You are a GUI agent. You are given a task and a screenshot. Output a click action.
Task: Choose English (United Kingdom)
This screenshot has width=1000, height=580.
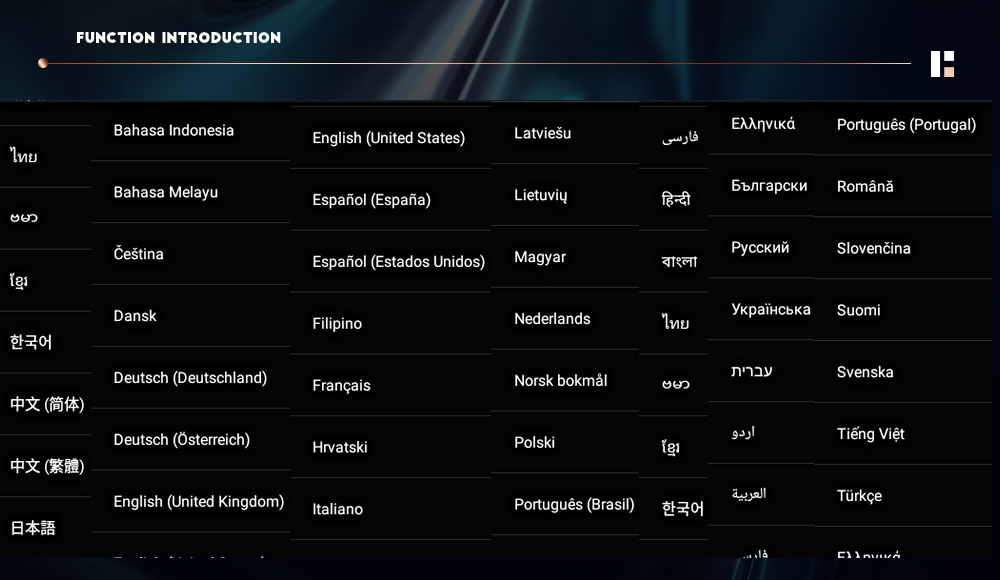199,502
